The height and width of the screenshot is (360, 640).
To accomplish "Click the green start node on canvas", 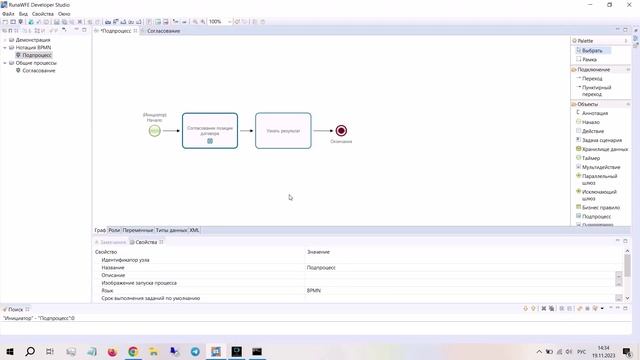I will [155, 131].
